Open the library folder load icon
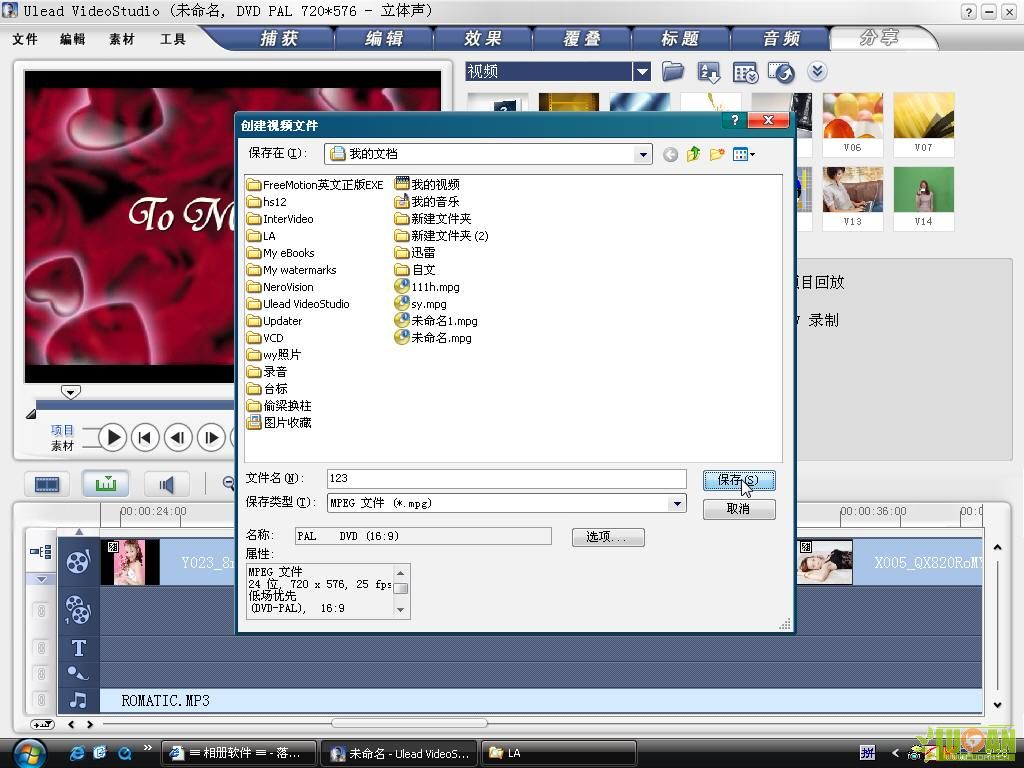 pyautogui.click(x=673, y=71)
